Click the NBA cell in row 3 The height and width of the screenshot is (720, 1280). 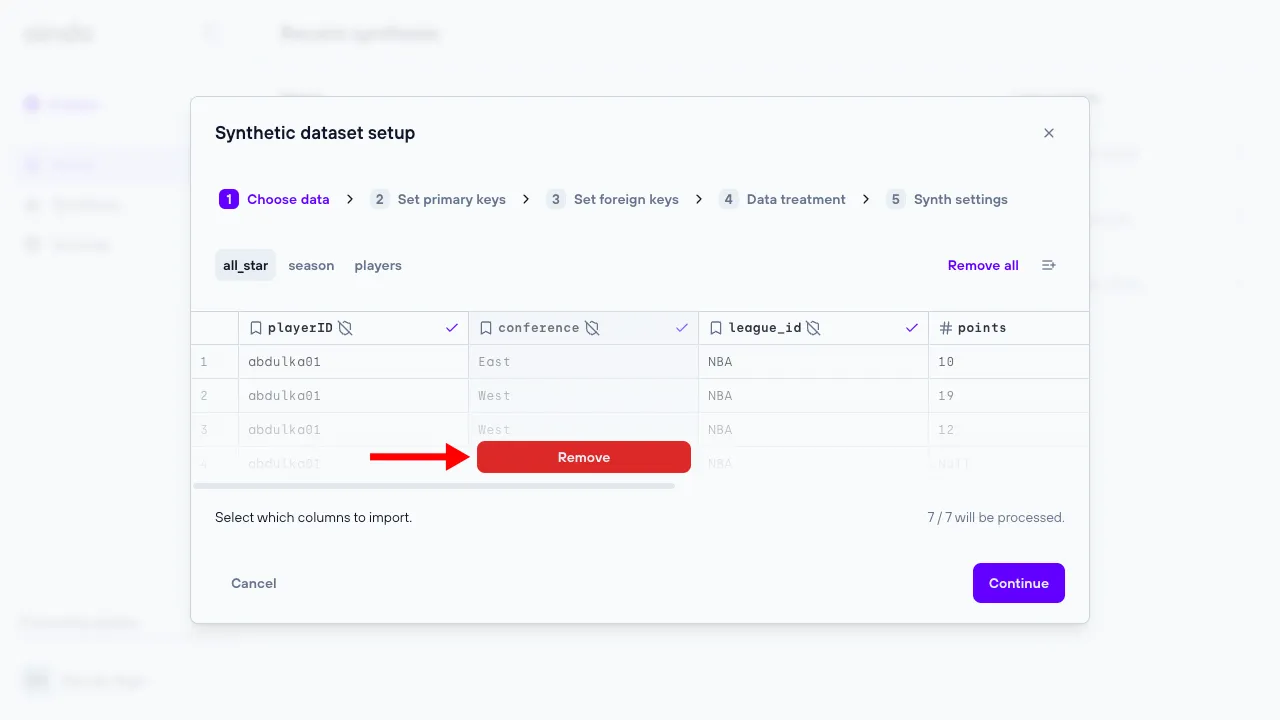[813, 430]
